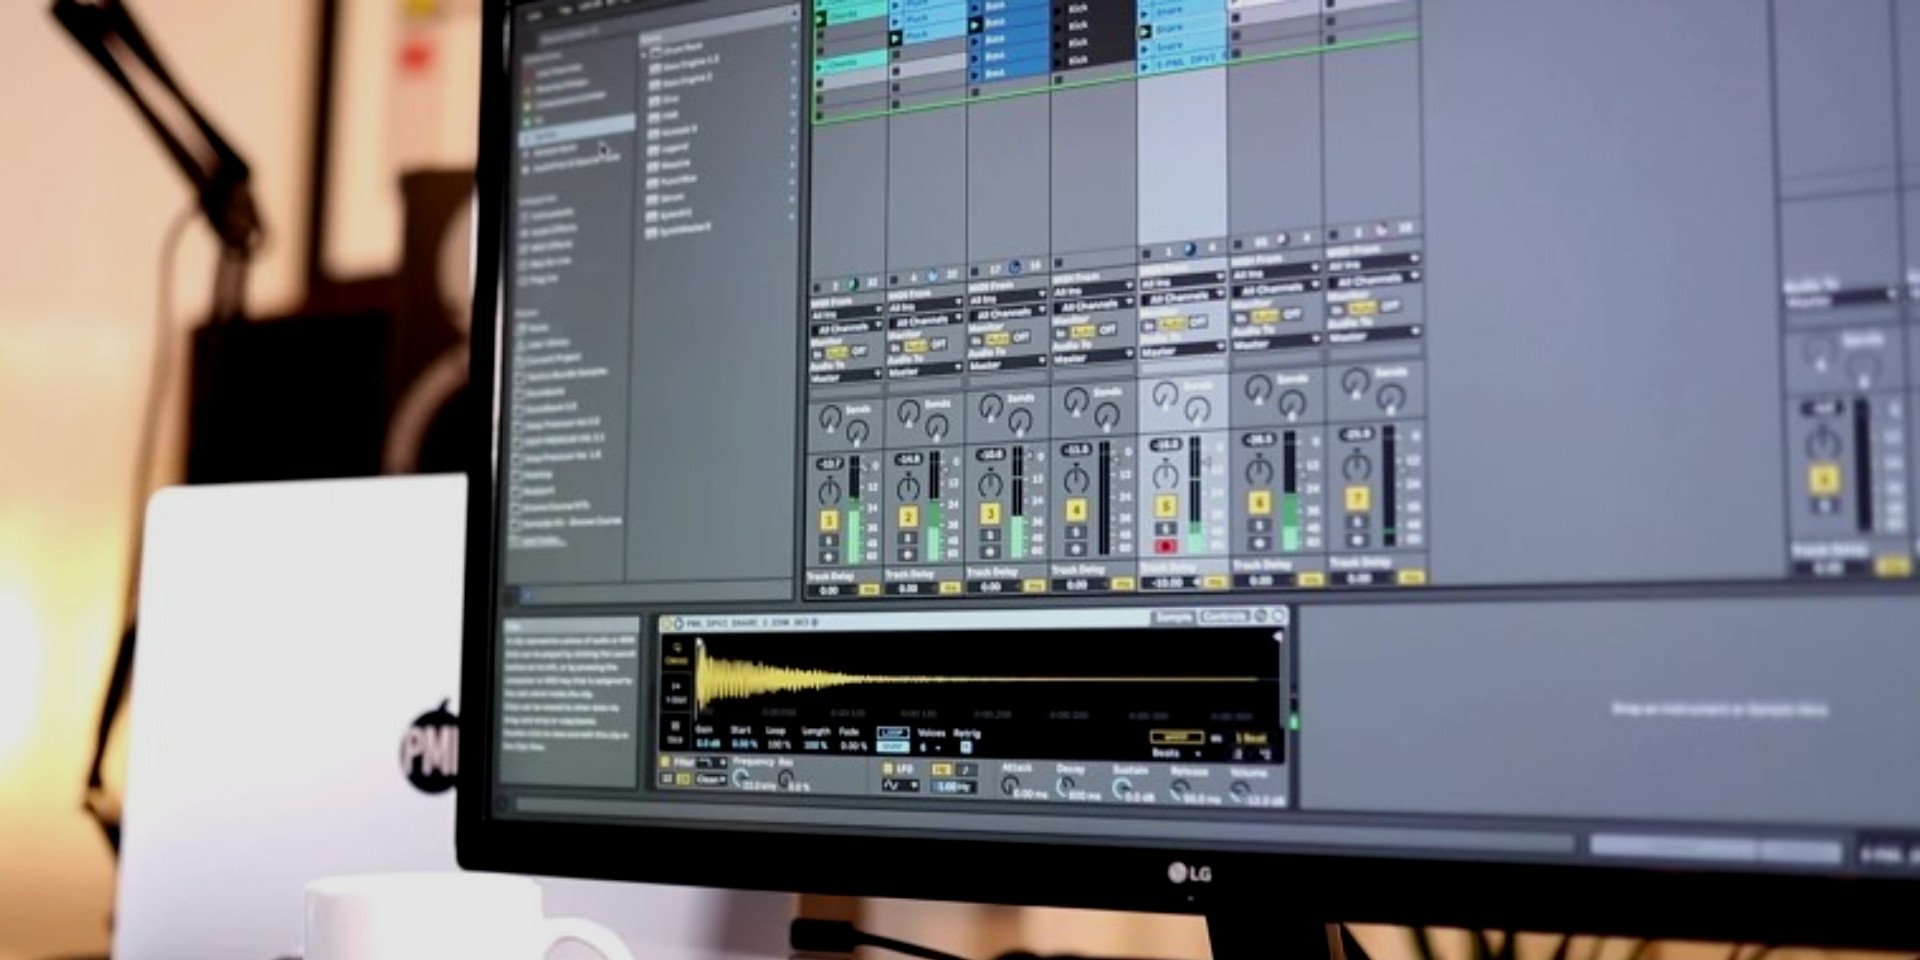Click the pan knob on track 3

point(990,484)
